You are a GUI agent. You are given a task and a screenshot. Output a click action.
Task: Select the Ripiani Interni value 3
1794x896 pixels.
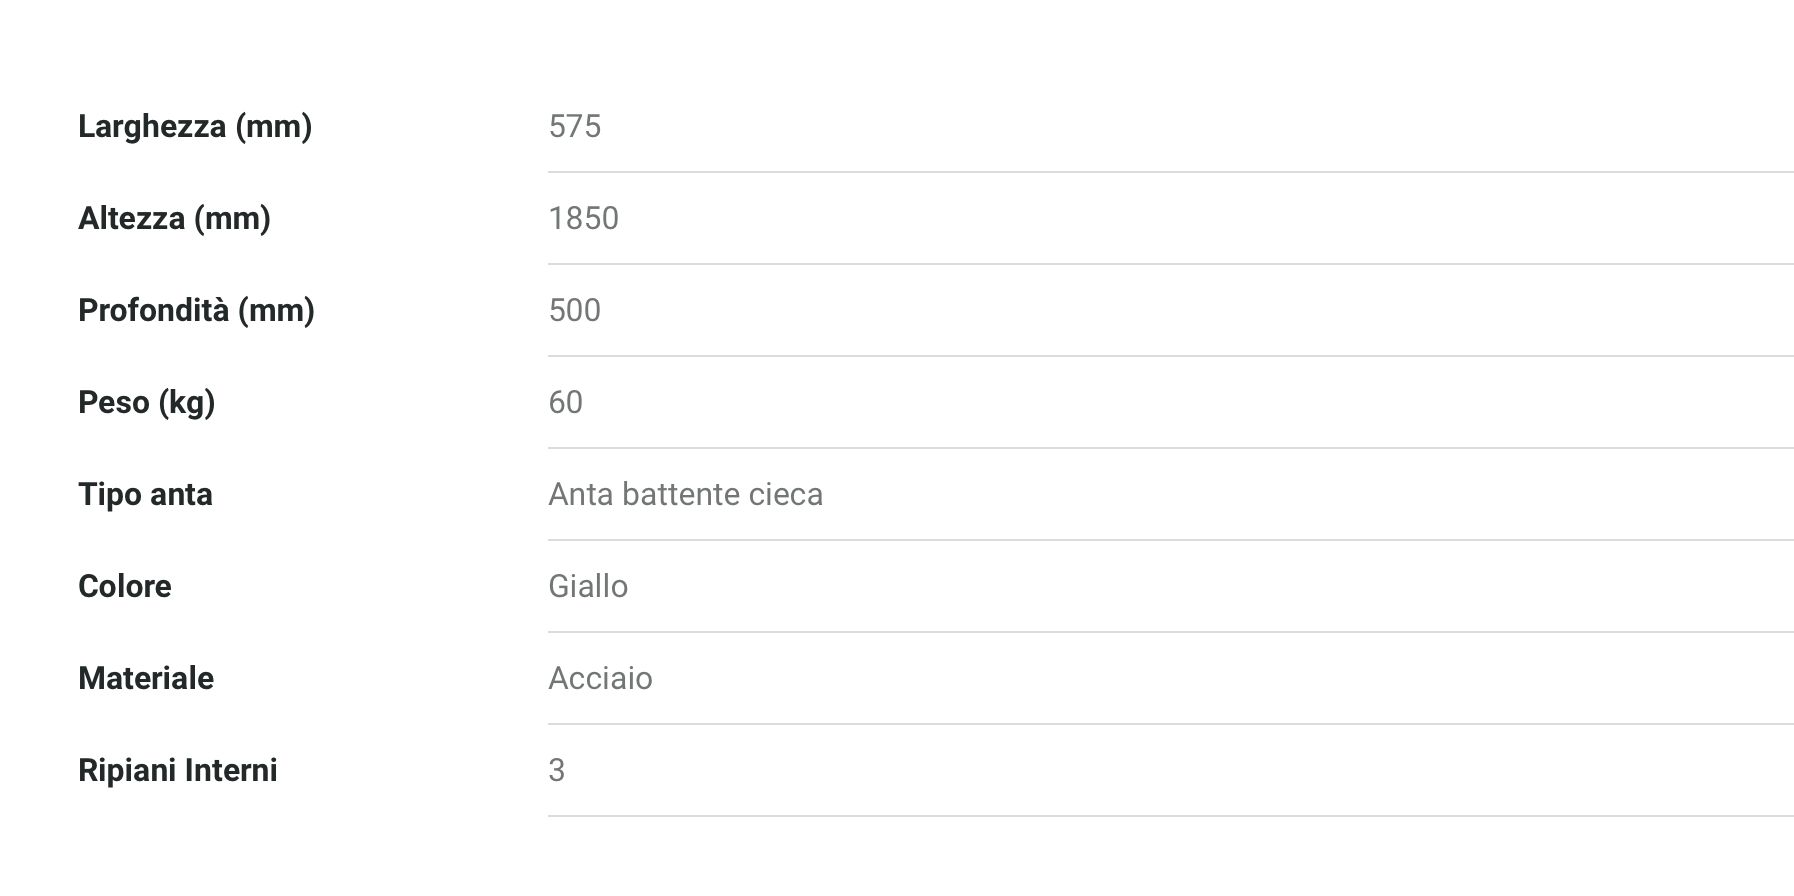[557, 771]
